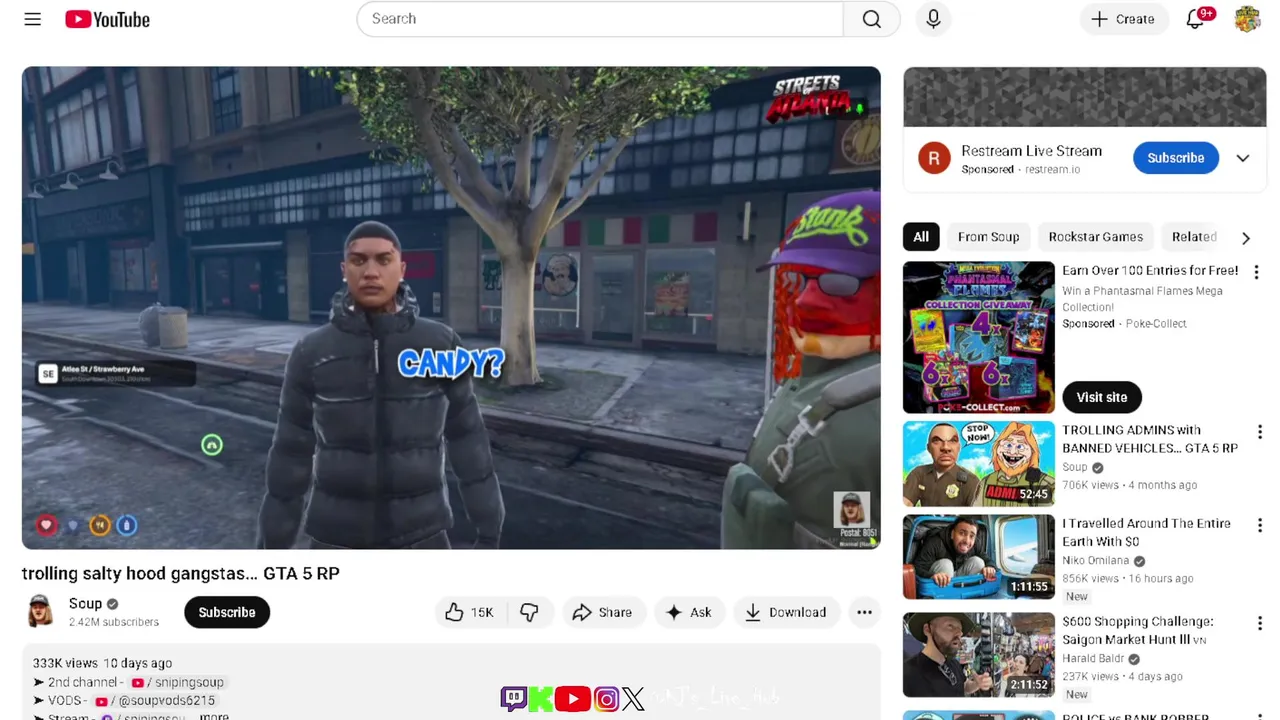Download the video
This screenshot has height=720, width=1280.
click(x=786, y=612)
